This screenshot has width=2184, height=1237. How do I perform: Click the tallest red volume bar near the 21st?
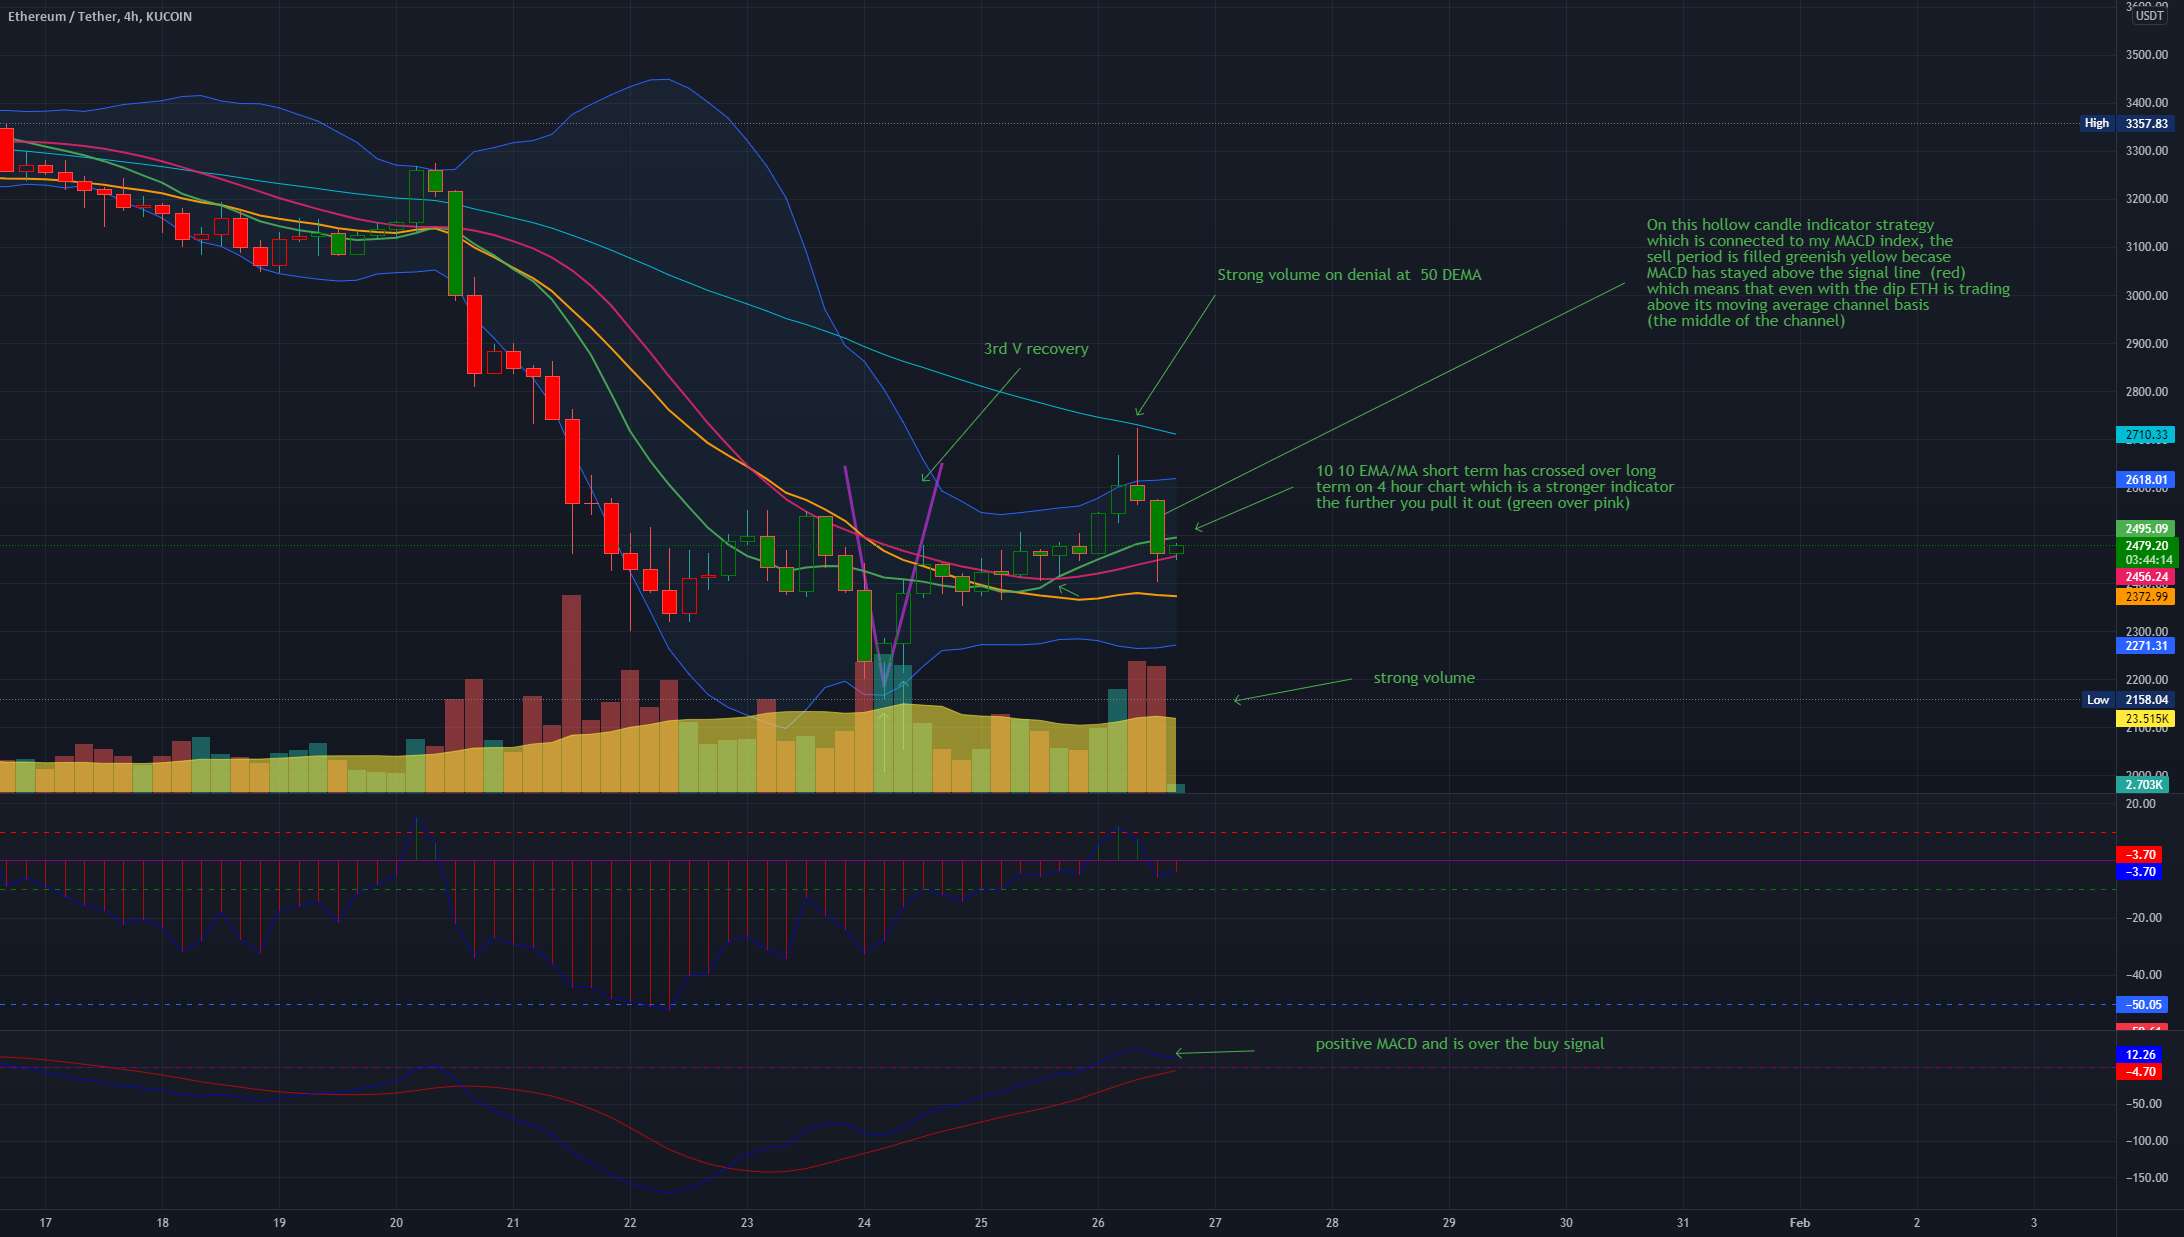pyautogui.click(x=571, y=694)
